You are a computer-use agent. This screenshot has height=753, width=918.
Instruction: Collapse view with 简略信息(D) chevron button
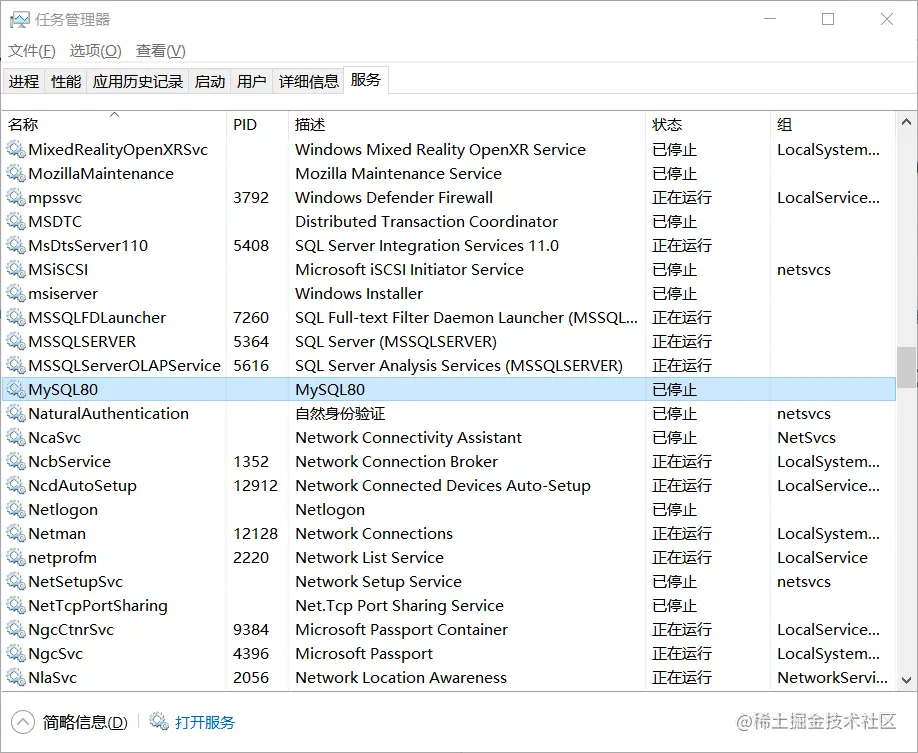click(23, 722)
